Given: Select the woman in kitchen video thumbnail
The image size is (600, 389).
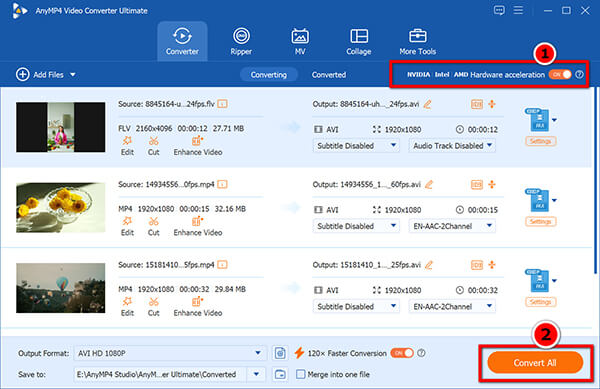Looking at the screenshot, I should 60,127.
